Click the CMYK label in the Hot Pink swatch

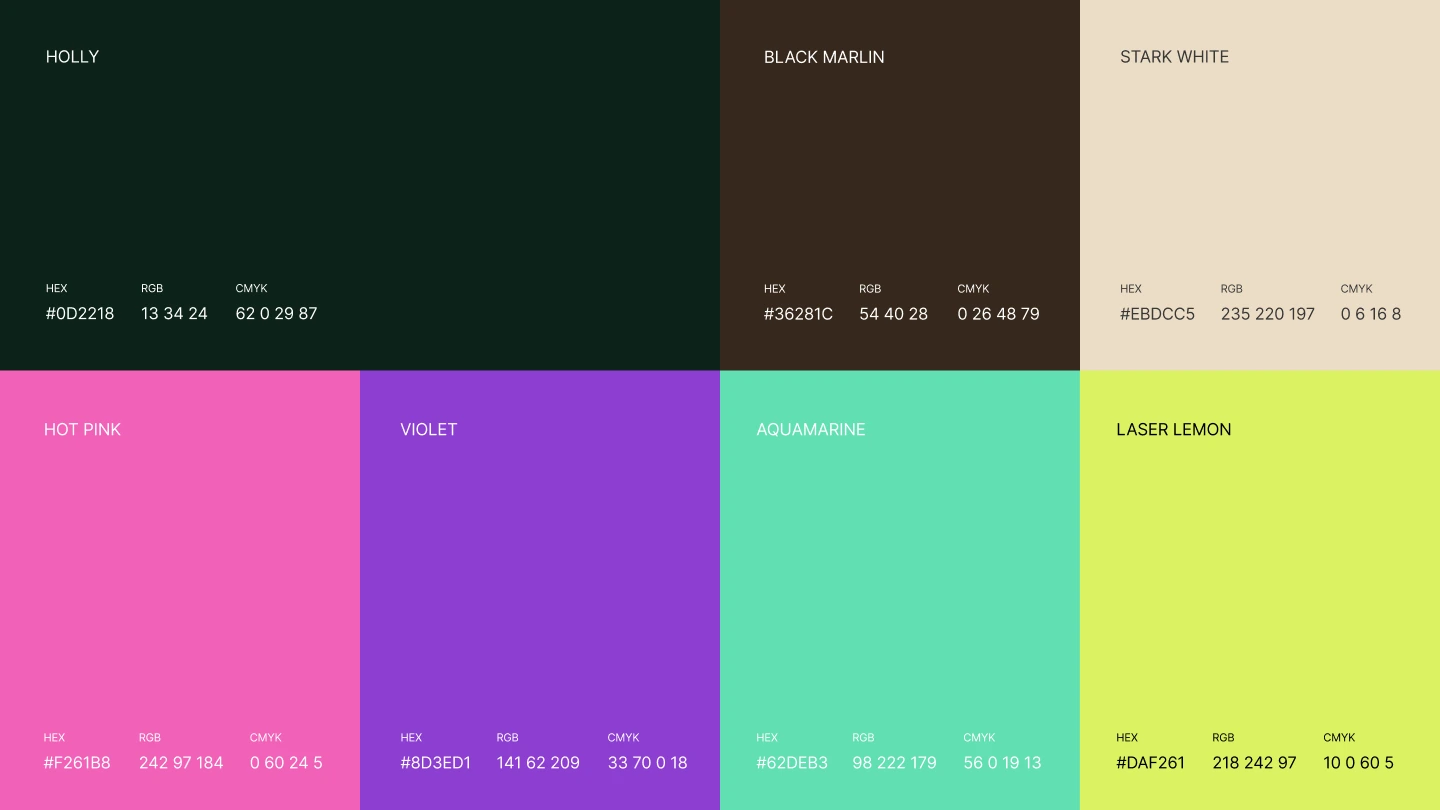(266, 738)
